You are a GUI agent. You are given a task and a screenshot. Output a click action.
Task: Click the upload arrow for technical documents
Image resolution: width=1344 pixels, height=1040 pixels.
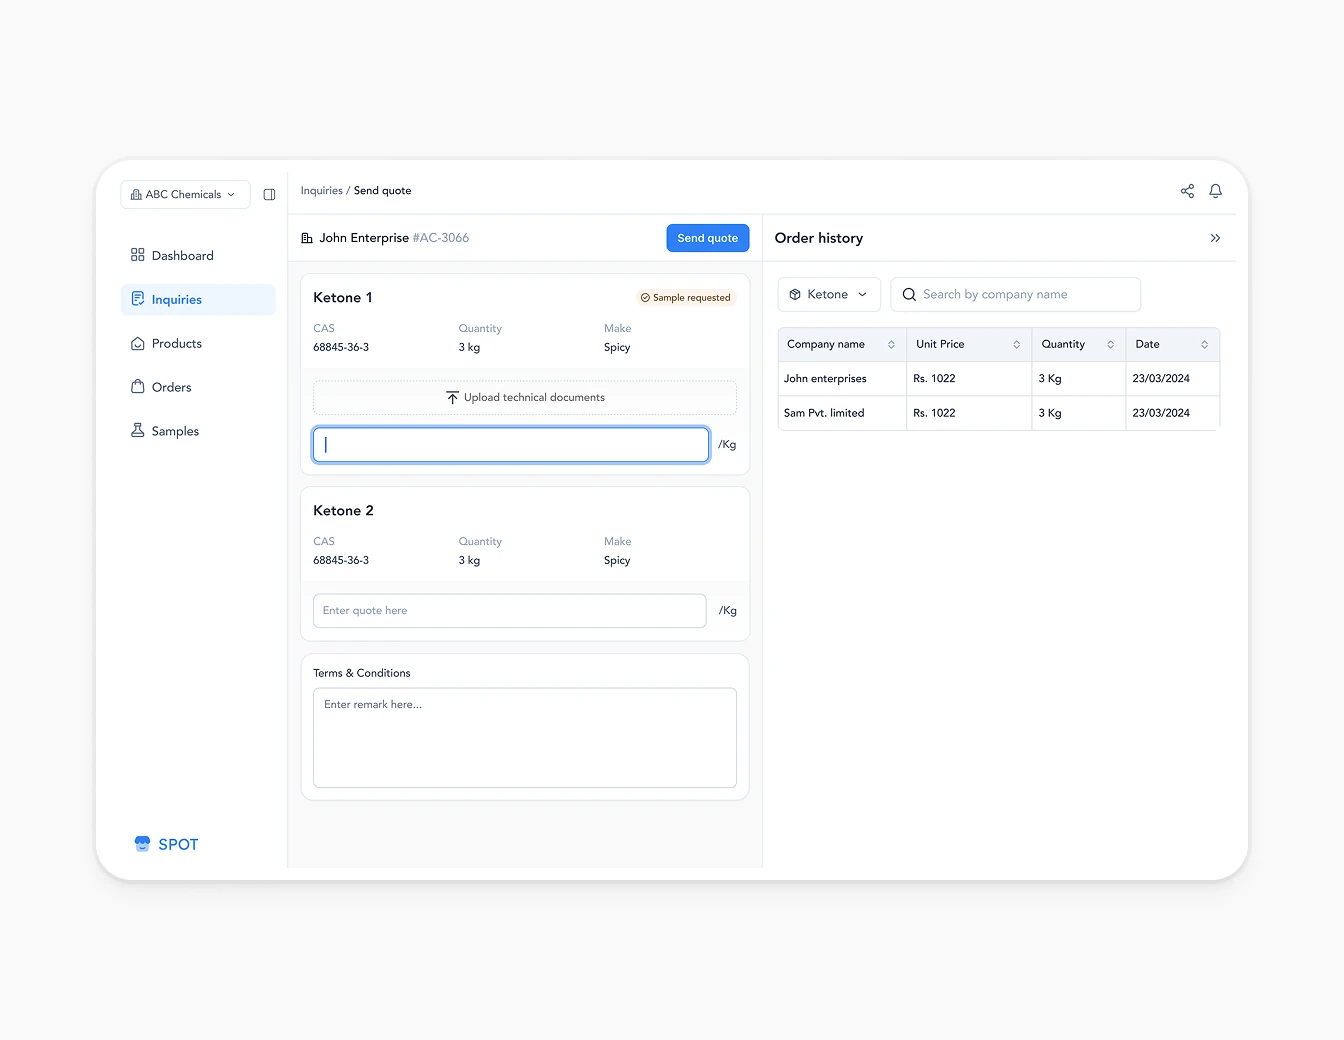452,397
